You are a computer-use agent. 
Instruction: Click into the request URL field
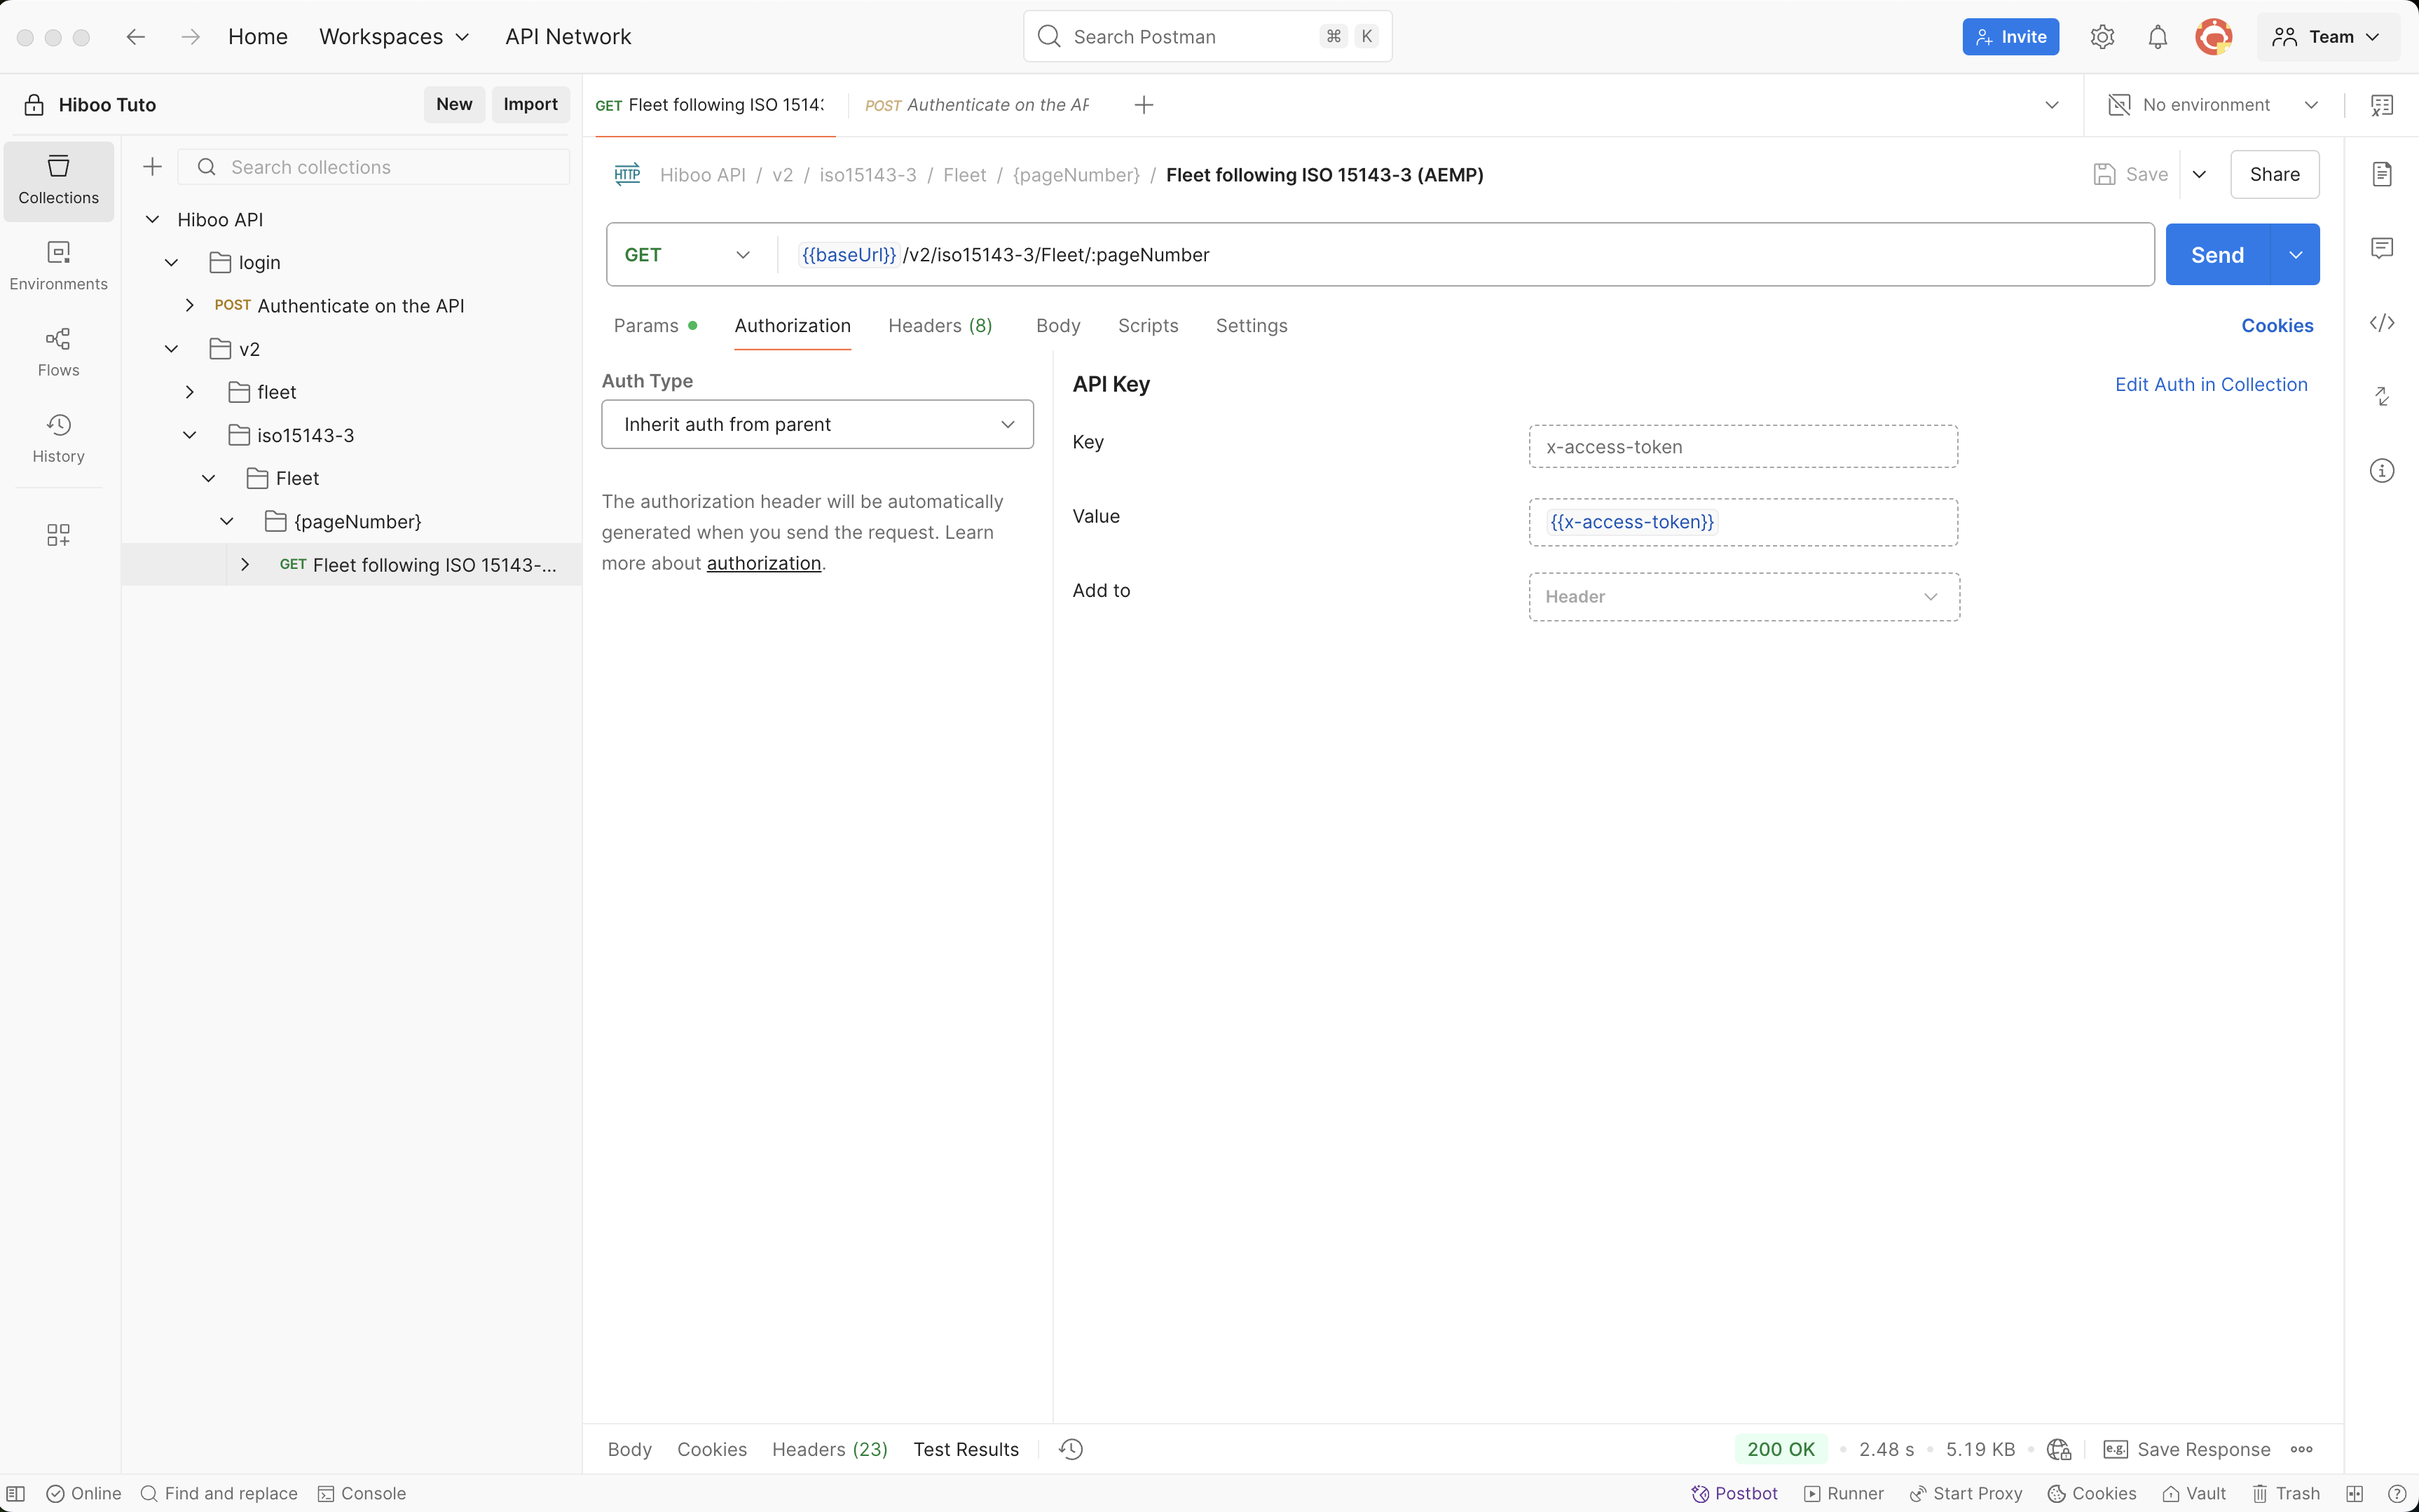(x=1465, y=255)
